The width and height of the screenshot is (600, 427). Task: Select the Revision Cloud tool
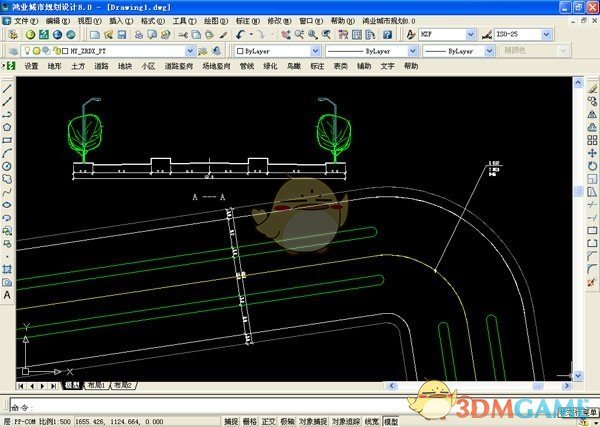(x=7, y=179)
